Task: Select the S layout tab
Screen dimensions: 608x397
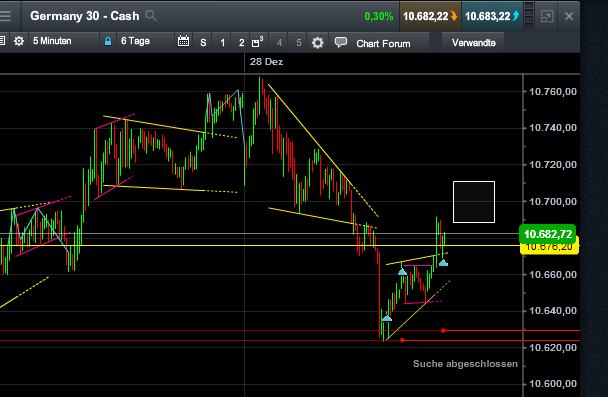Action: (x=203, y=42)
